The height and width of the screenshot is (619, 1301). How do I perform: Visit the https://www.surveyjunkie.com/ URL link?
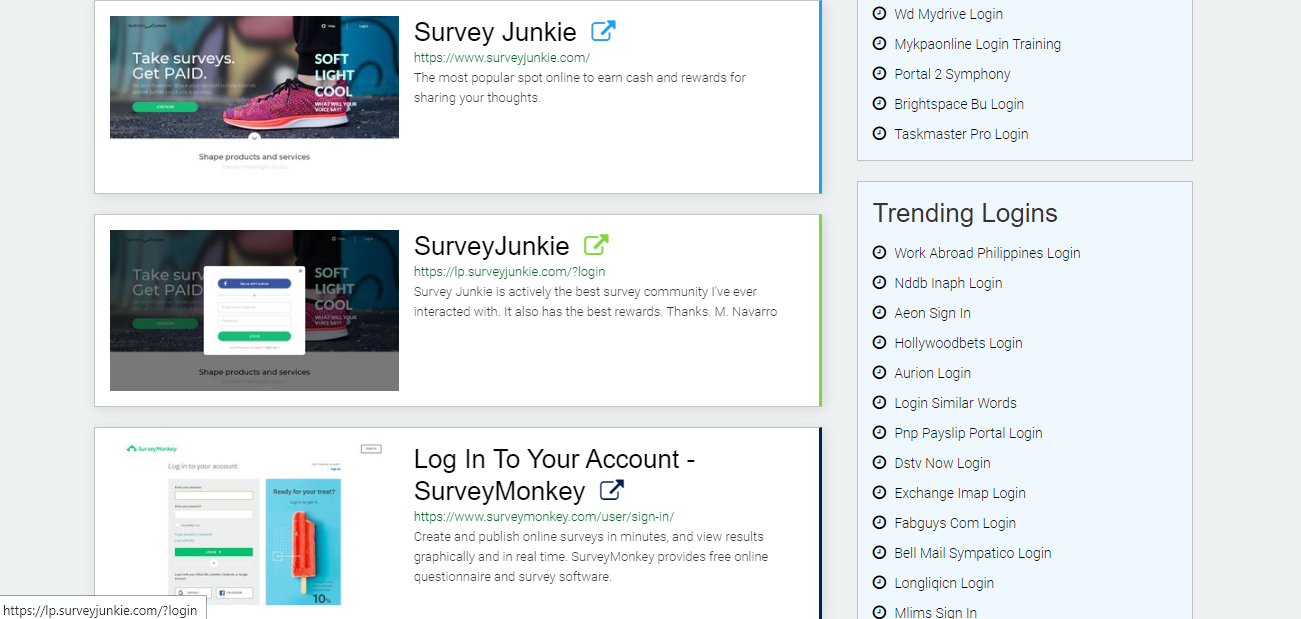point(502,57)
